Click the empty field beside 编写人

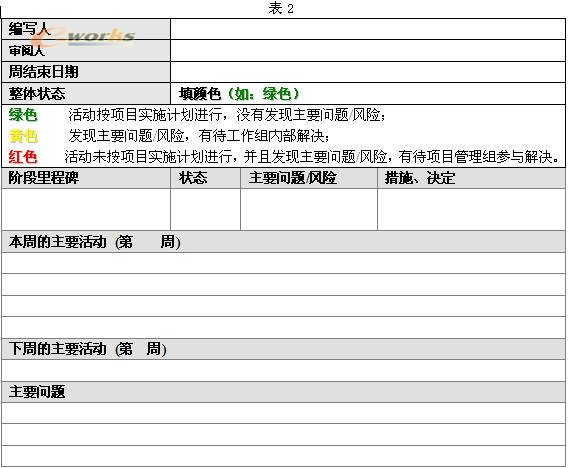click(368, 29)
